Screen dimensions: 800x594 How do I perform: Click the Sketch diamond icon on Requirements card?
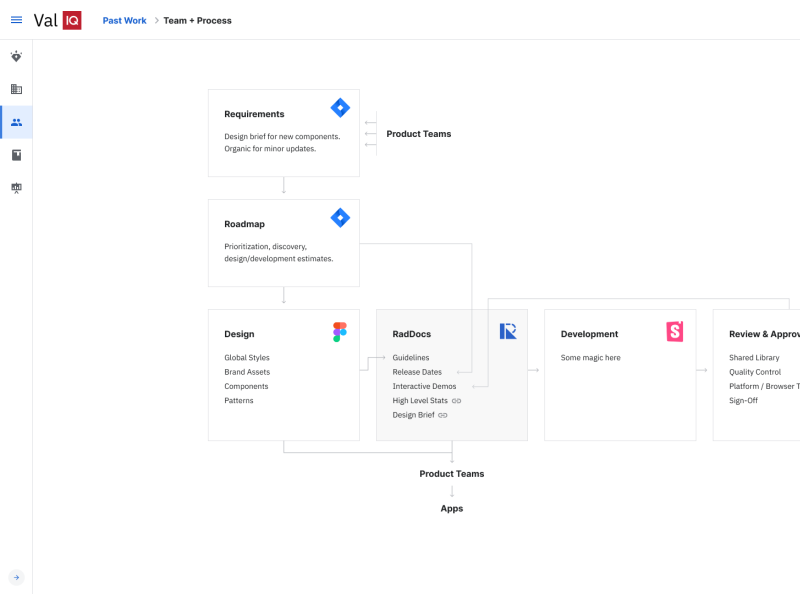pyautogui.click(x=340, y=107)
